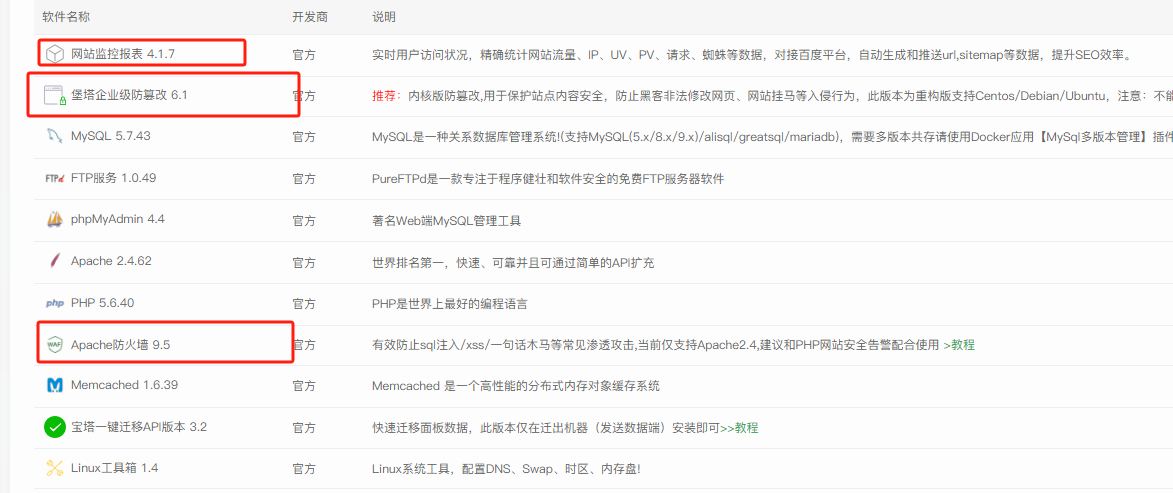This screenshot has width=1173, height=493.
Task: Open Linux工具箱 1.4 entry
Action: coord(114,469)
